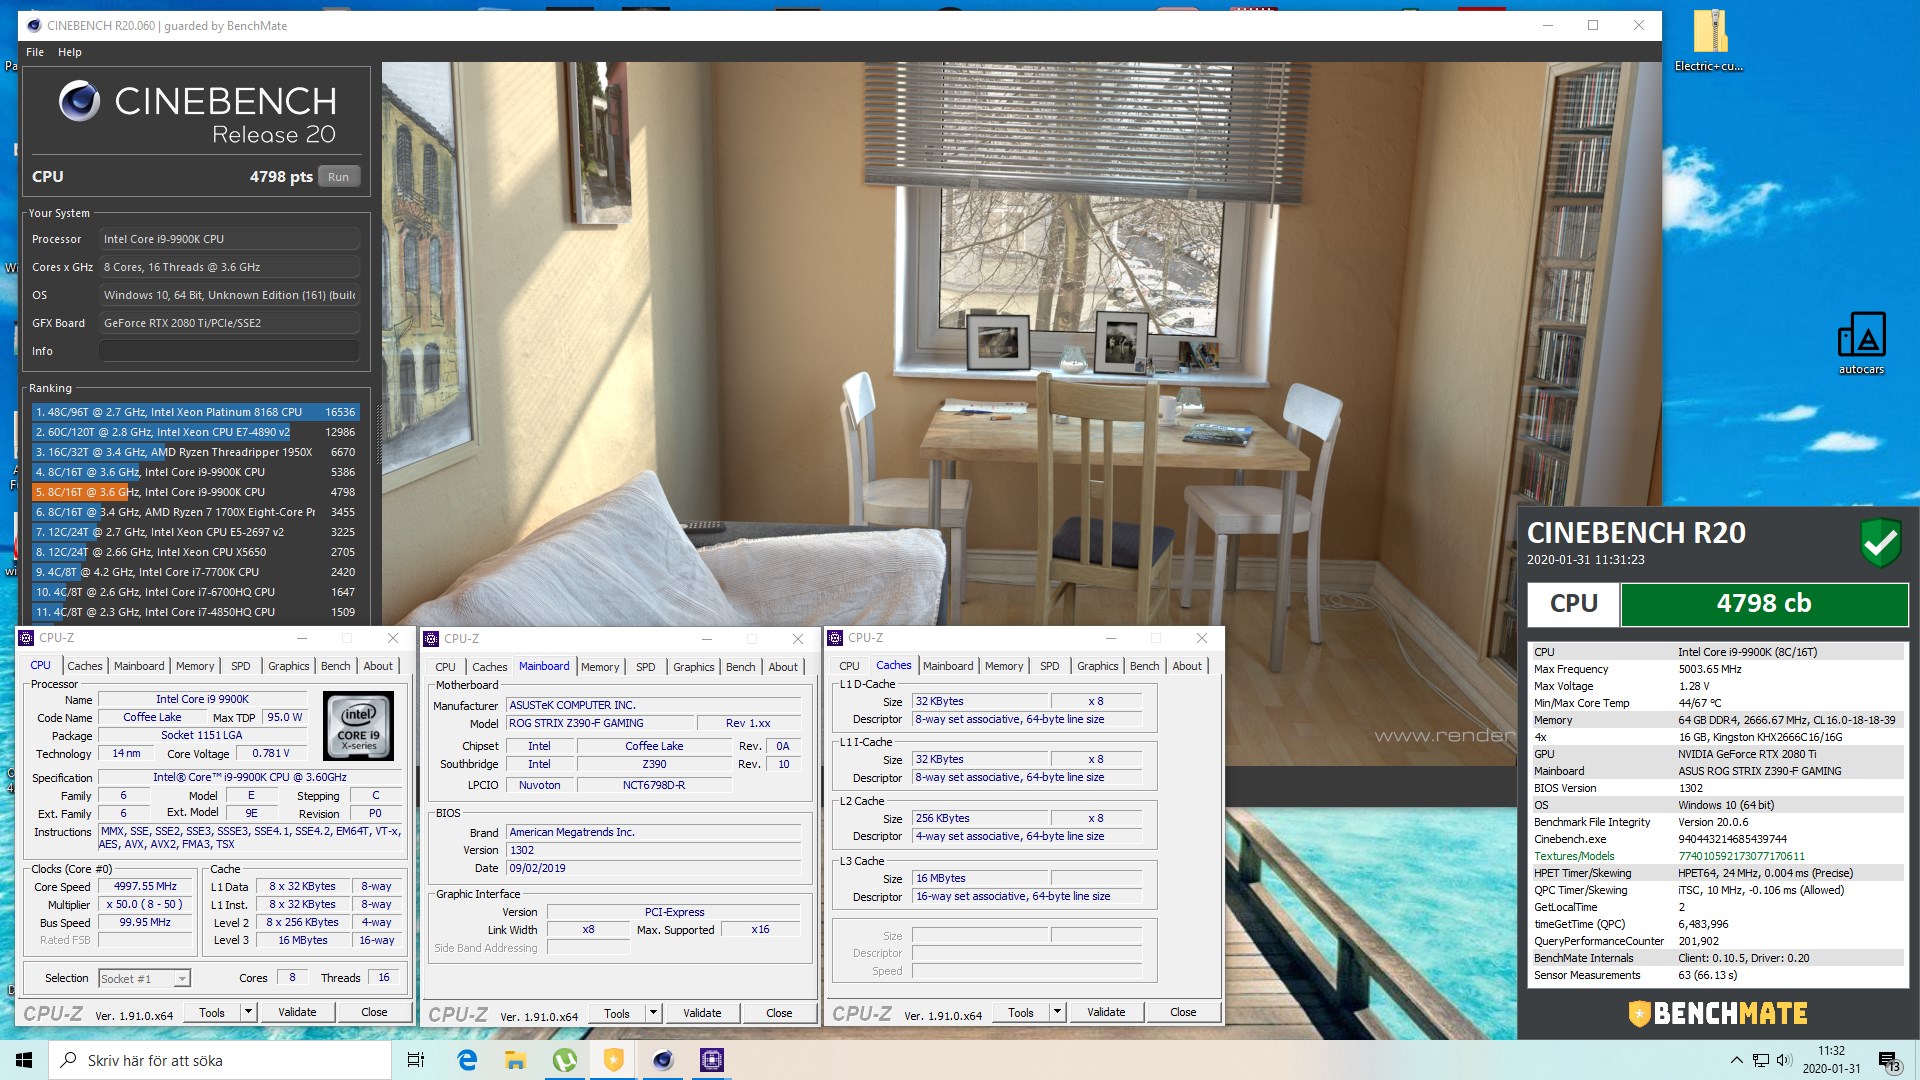
Task: Click motherboard Model ROG STRIX Z390-F GAMING
Action: coord(601,723)
